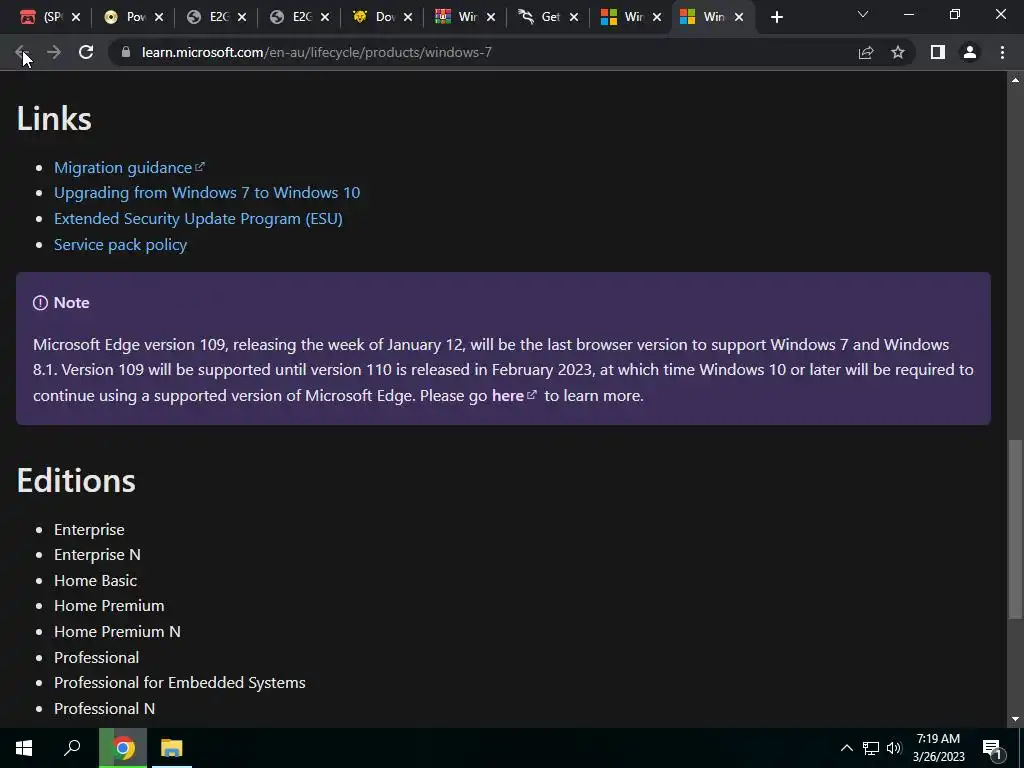Show hidden system tray icons
1024x768 pixels.
(x=846, y=748)
